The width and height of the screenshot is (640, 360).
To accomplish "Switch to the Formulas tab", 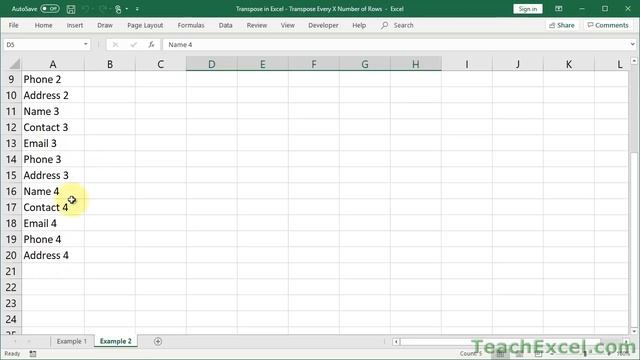I will point(191,25).
